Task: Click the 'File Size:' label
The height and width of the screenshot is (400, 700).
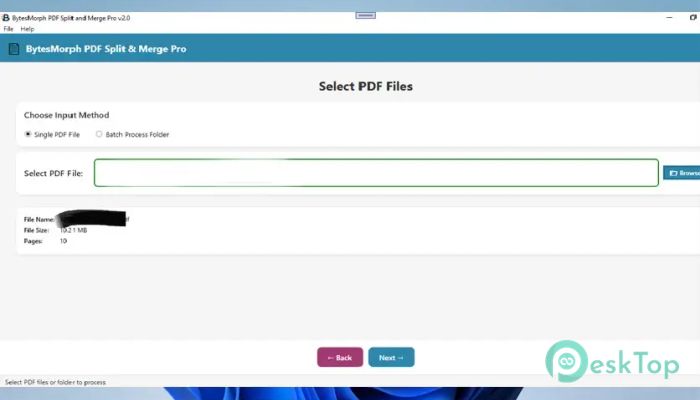Action: (37, 230)
